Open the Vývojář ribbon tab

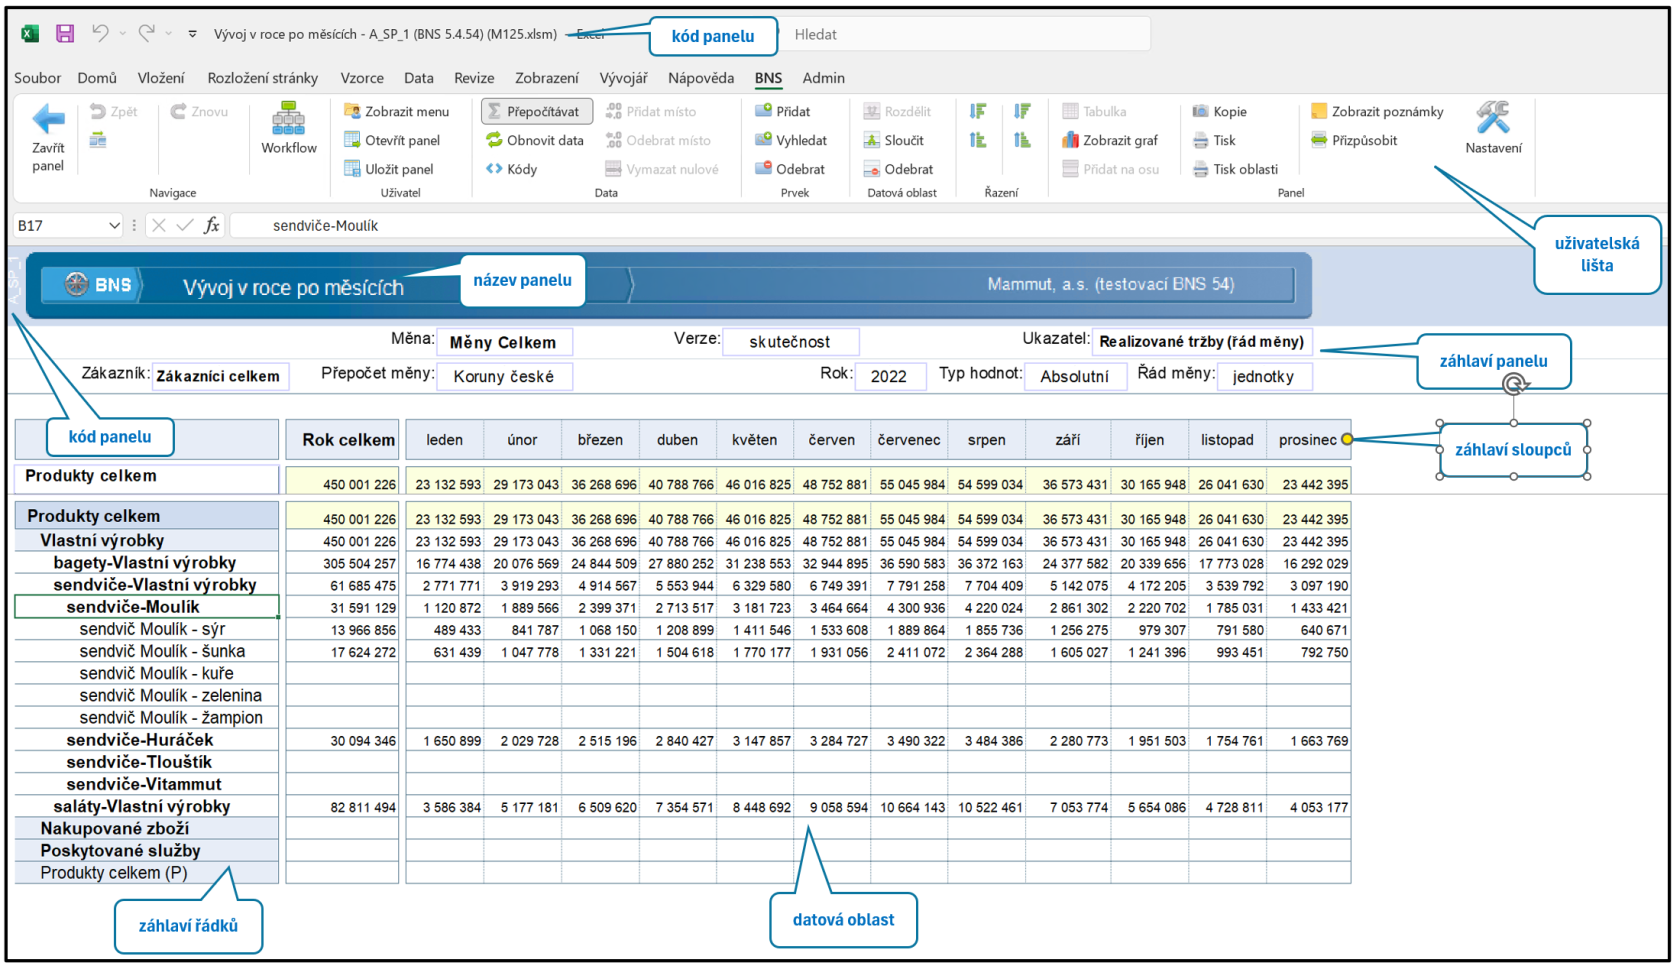(x=623, y=78)
